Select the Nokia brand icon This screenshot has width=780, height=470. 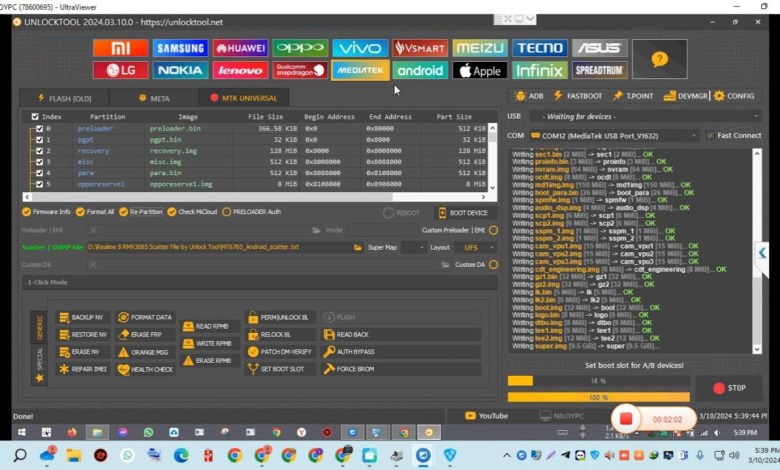coord(180,70)
